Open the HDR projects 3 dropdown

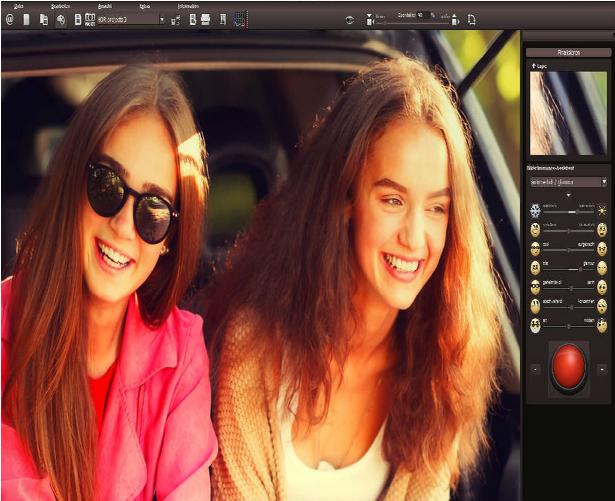coord(131,19)
